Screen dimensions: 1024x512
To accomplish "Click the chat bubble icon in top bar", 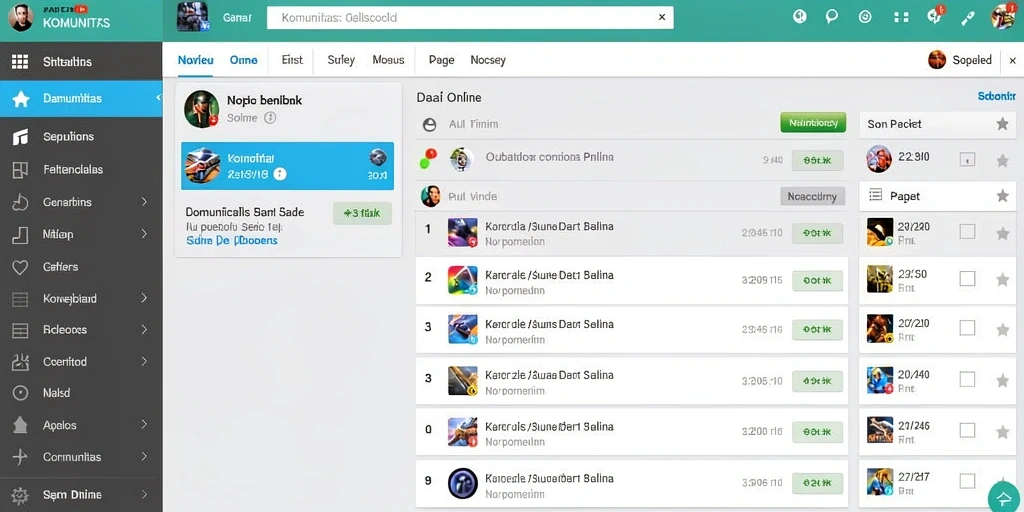I will click(x=831, y=17).
